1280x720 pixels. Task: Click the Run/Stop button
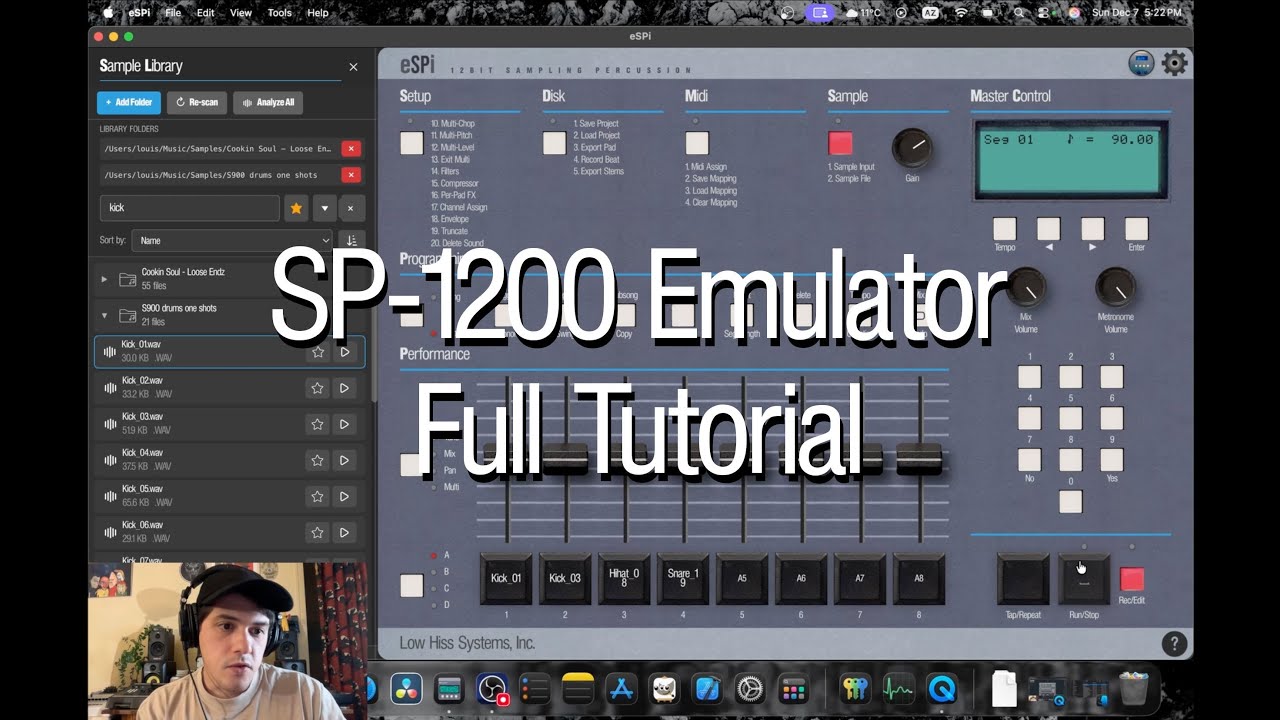coord(1084,579)
